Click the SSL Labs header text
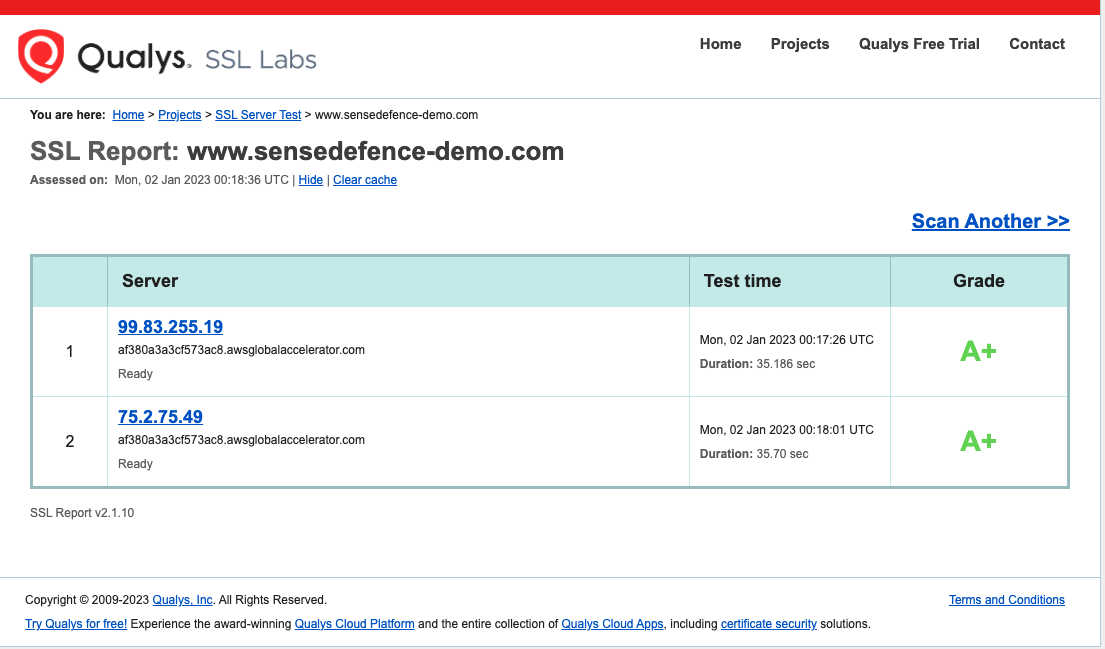Image resolution: width=1105 pixels, height=649 pixels. pyautogui.click(x=261, y=60)
